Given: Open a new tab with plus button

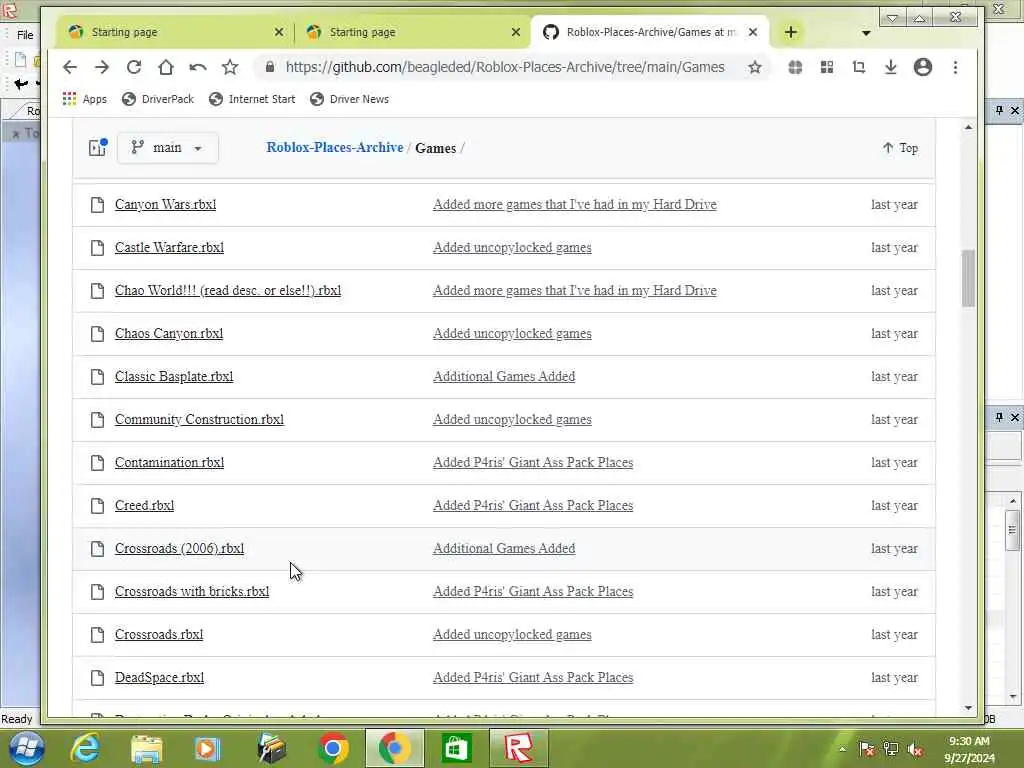Looking at the screenshot, I should [x=790, y=32].
